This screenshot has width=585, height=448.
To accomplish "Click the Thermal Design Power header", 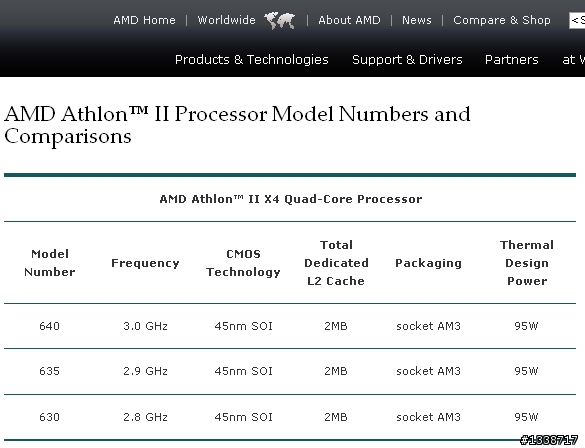I will coord(527,263).
